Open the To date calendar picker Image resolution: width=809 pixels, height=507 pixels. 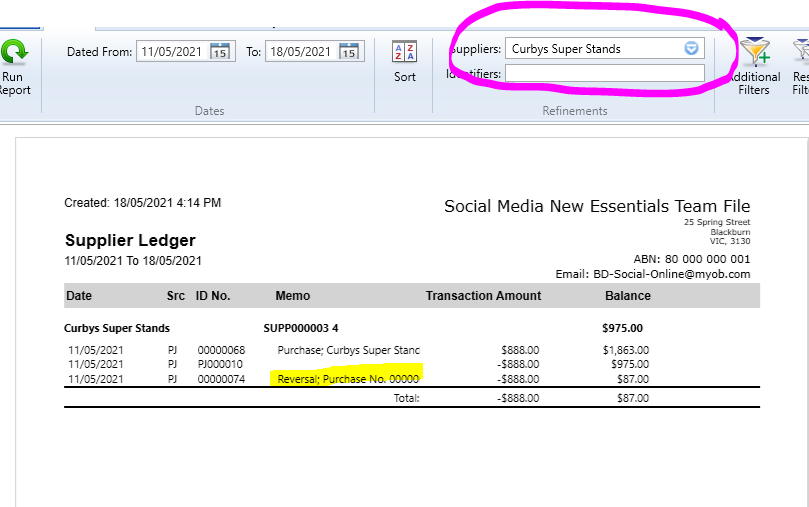click(x=349, y=52)
